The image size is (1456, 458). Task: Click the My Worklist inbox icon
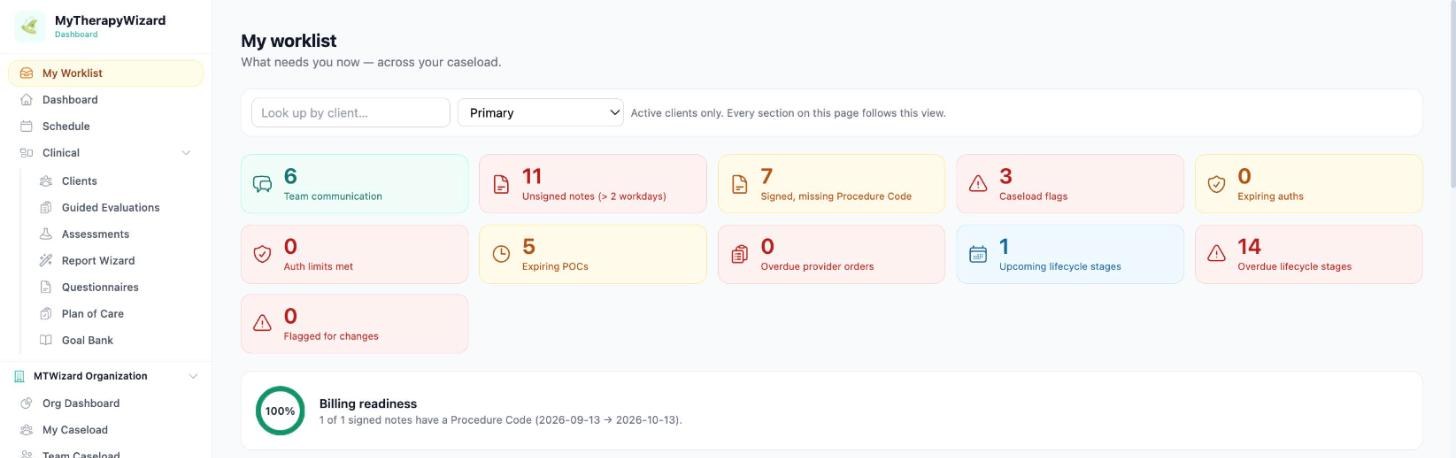tap(26, 73)
